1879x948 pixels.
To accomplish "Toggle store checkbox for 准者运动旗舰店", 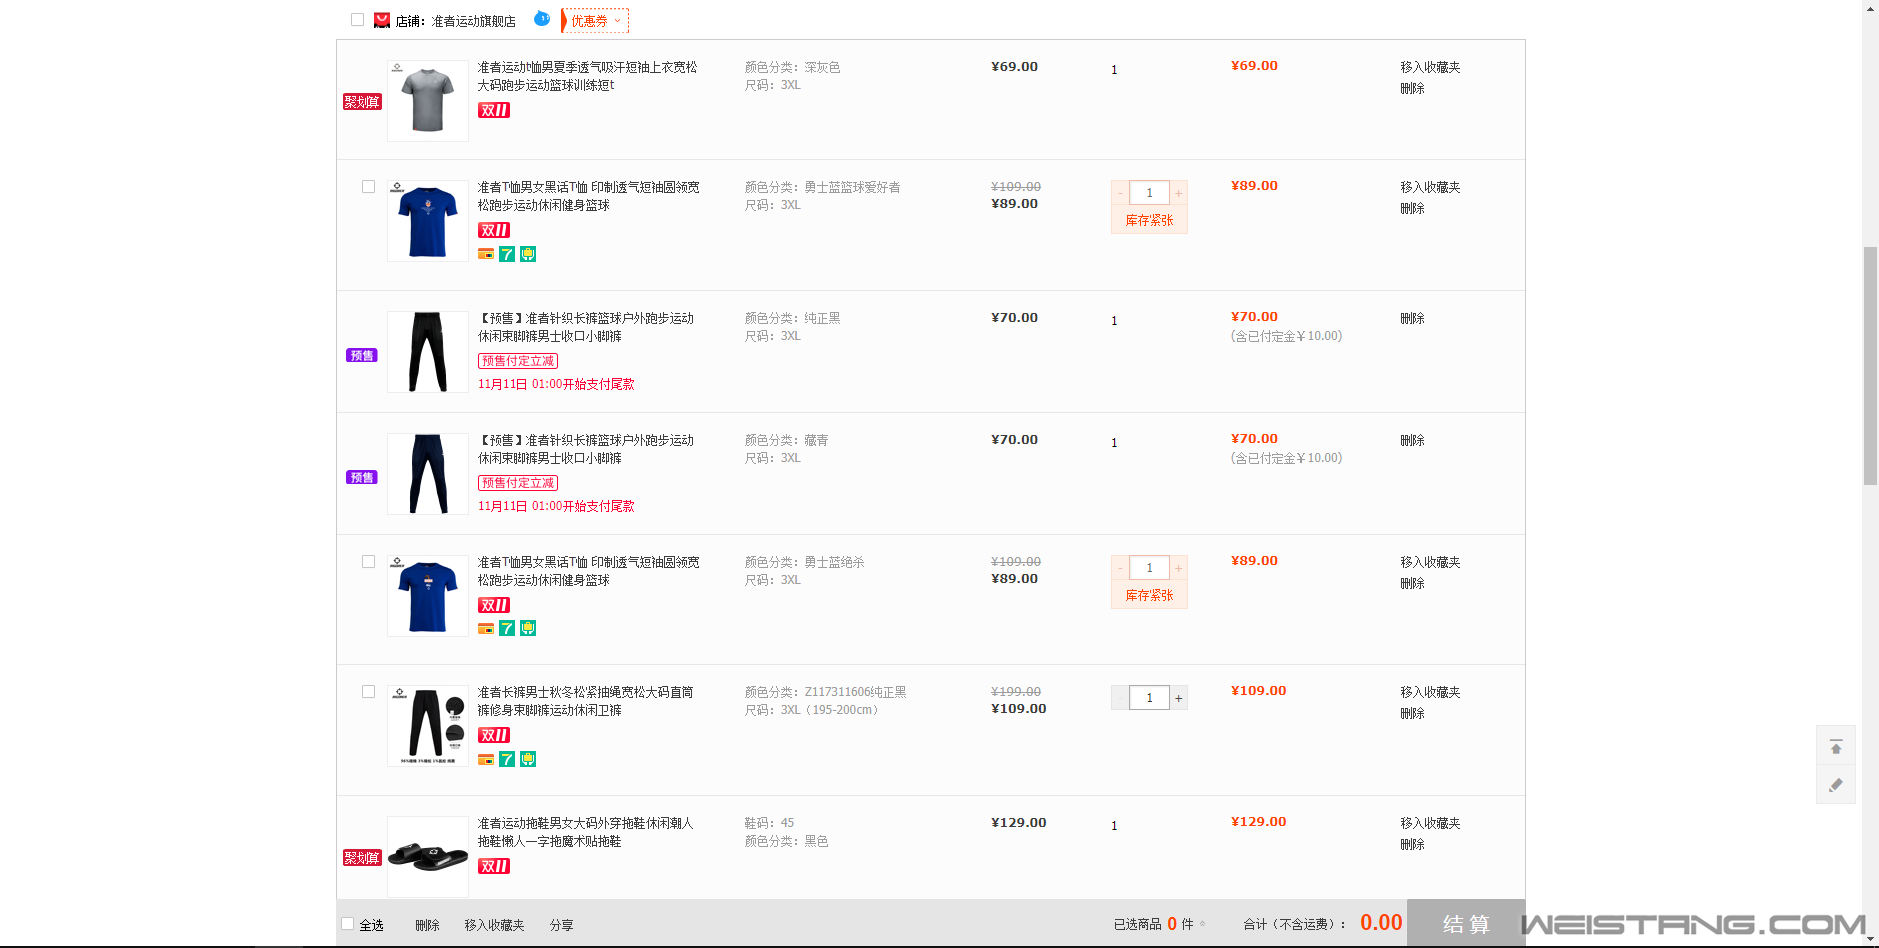I will tap(357, 20).
